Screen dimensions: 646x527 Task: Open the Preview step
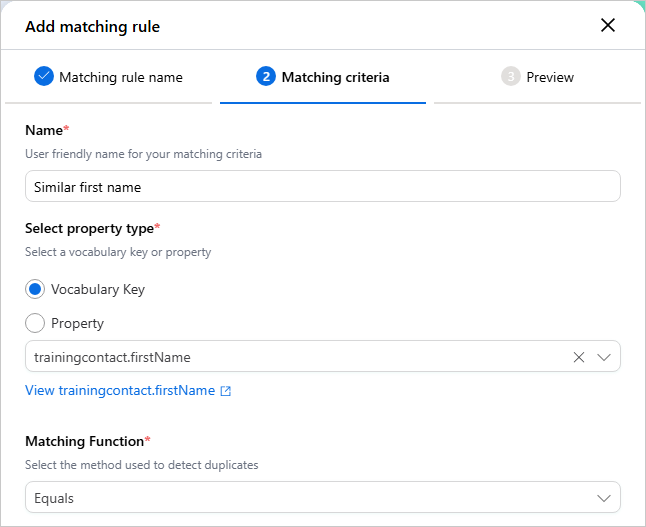coord(537,77)
